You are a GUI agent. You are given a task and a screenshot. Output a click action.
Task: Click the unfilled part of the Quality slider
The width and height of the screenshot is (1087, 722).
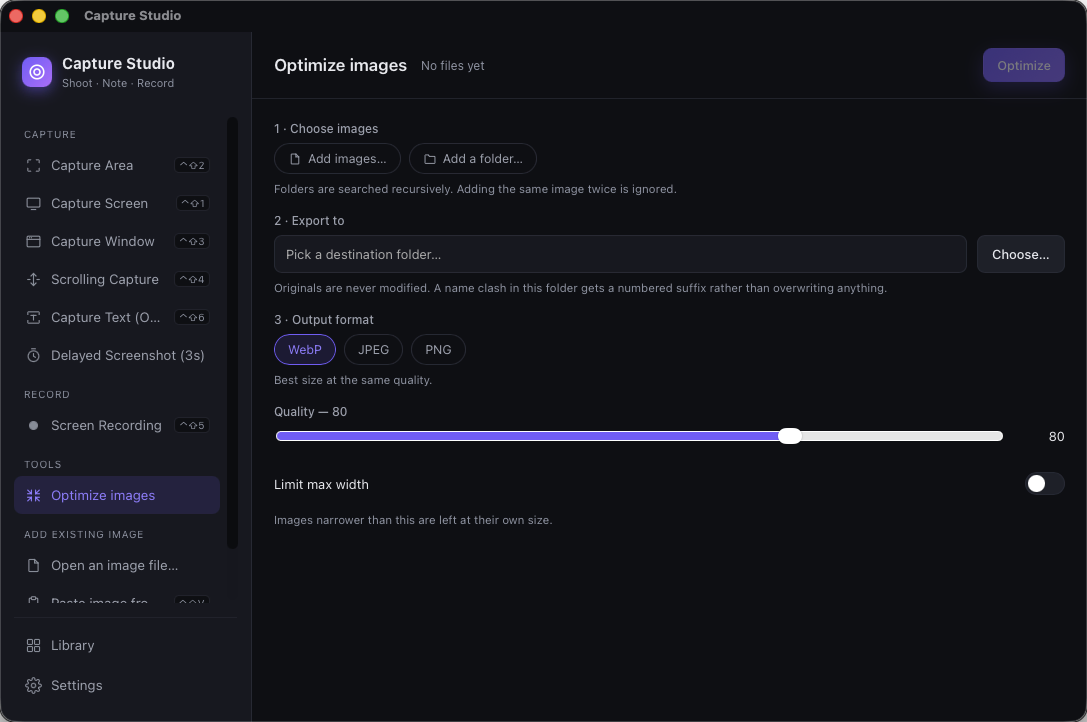point(901,436)
